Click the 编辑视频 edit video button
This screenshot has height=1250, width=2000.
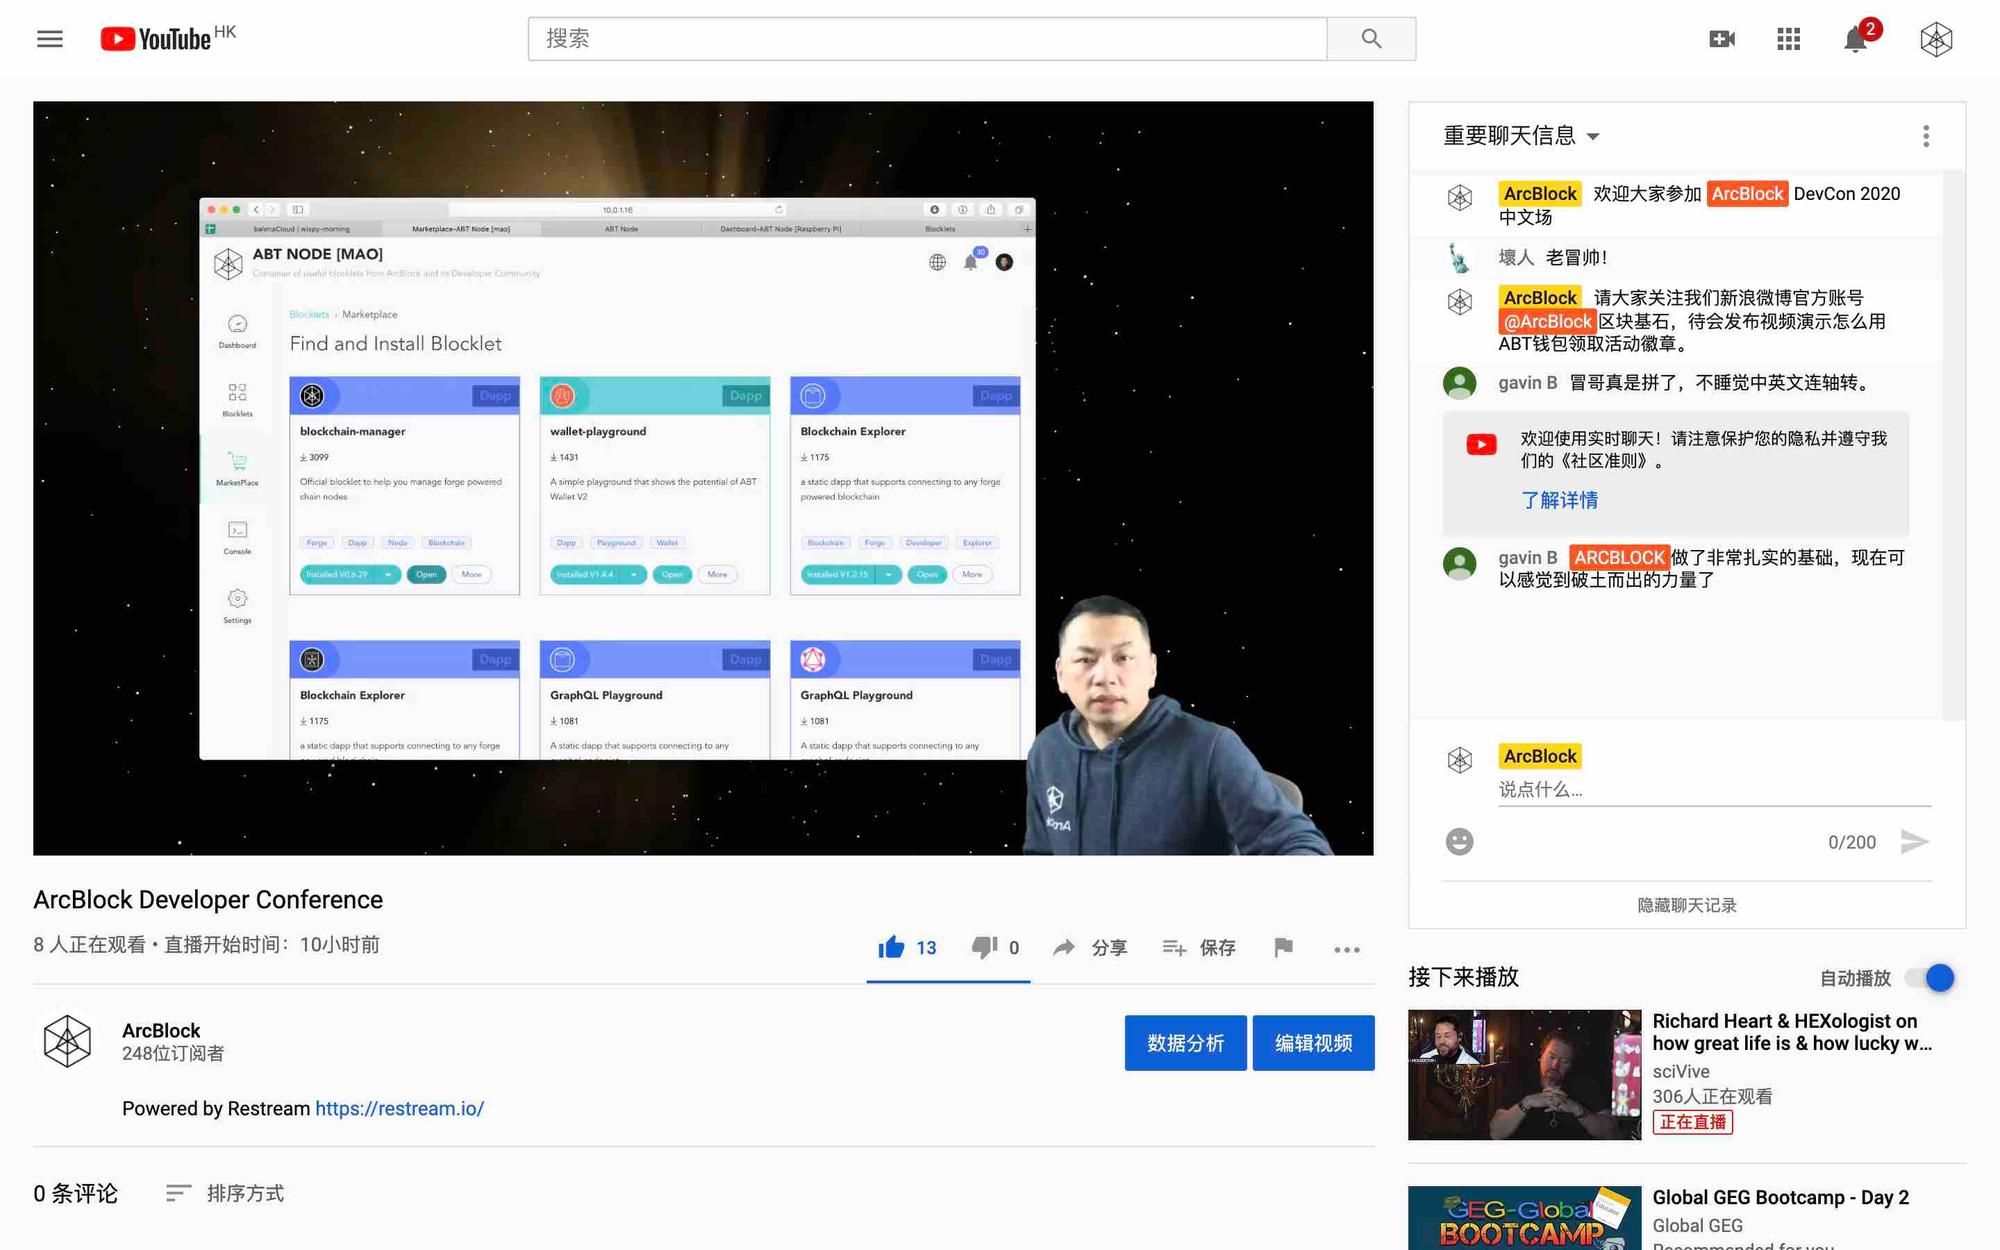[x=1313, y=1043]
